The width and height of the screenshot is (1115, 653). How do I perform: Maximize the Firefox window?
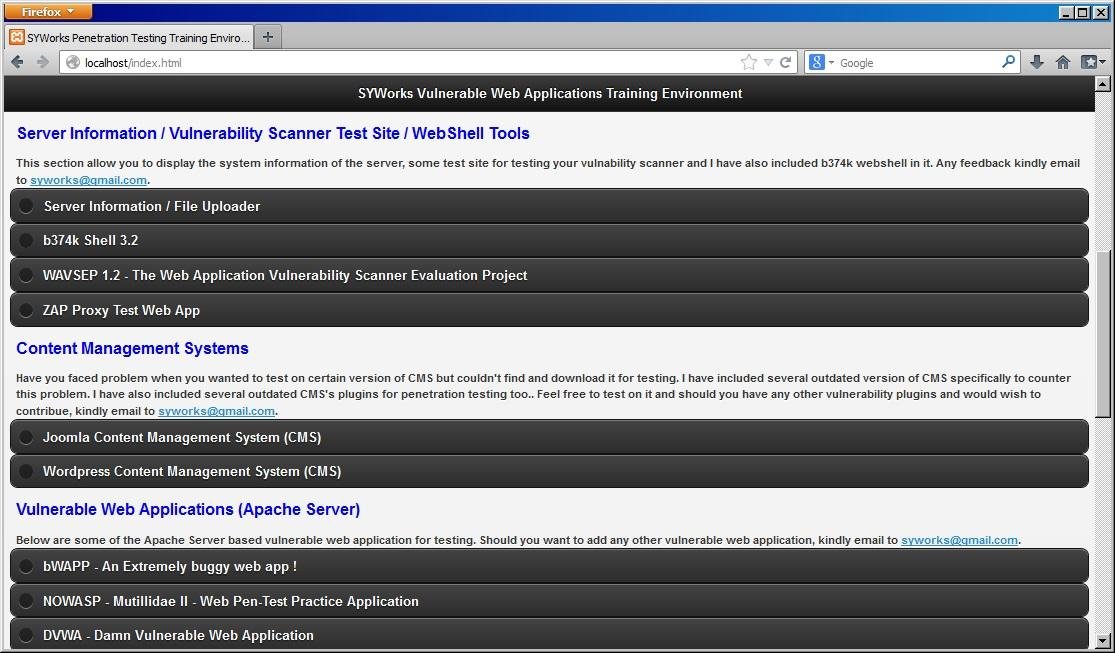tap(1082, 12)
